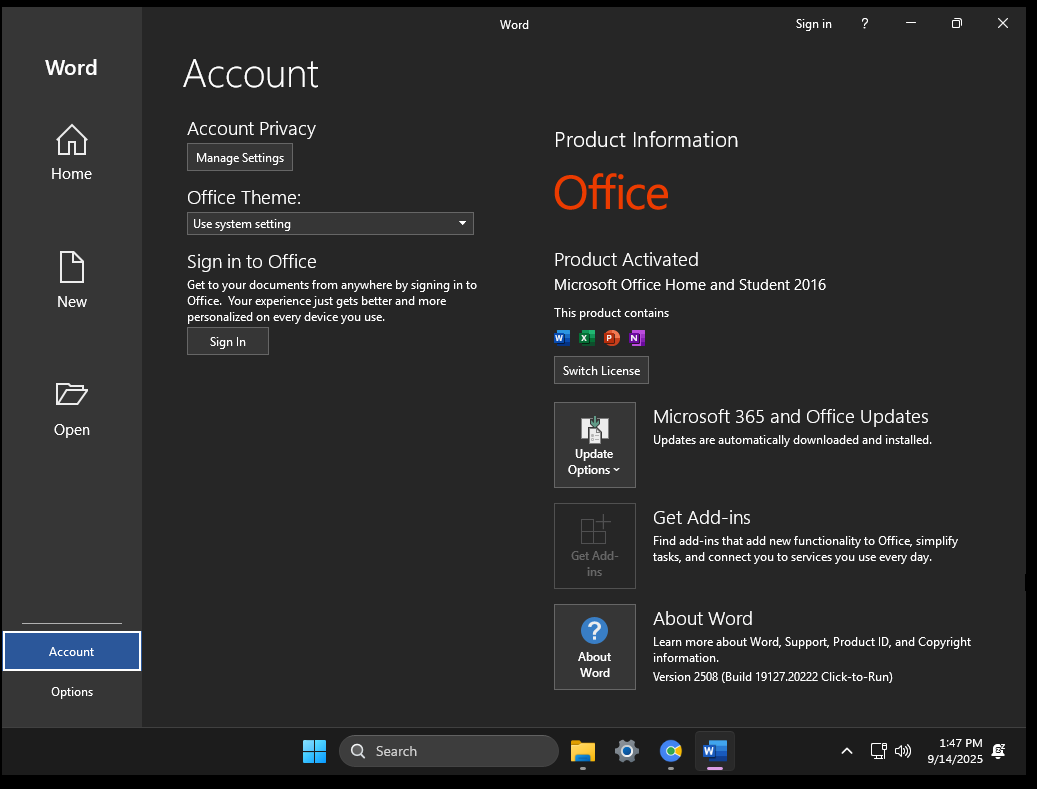The width and height of the screenshot is (1037, 789).
Task: Open Help question mark in title bar
Action: point(864,24)
